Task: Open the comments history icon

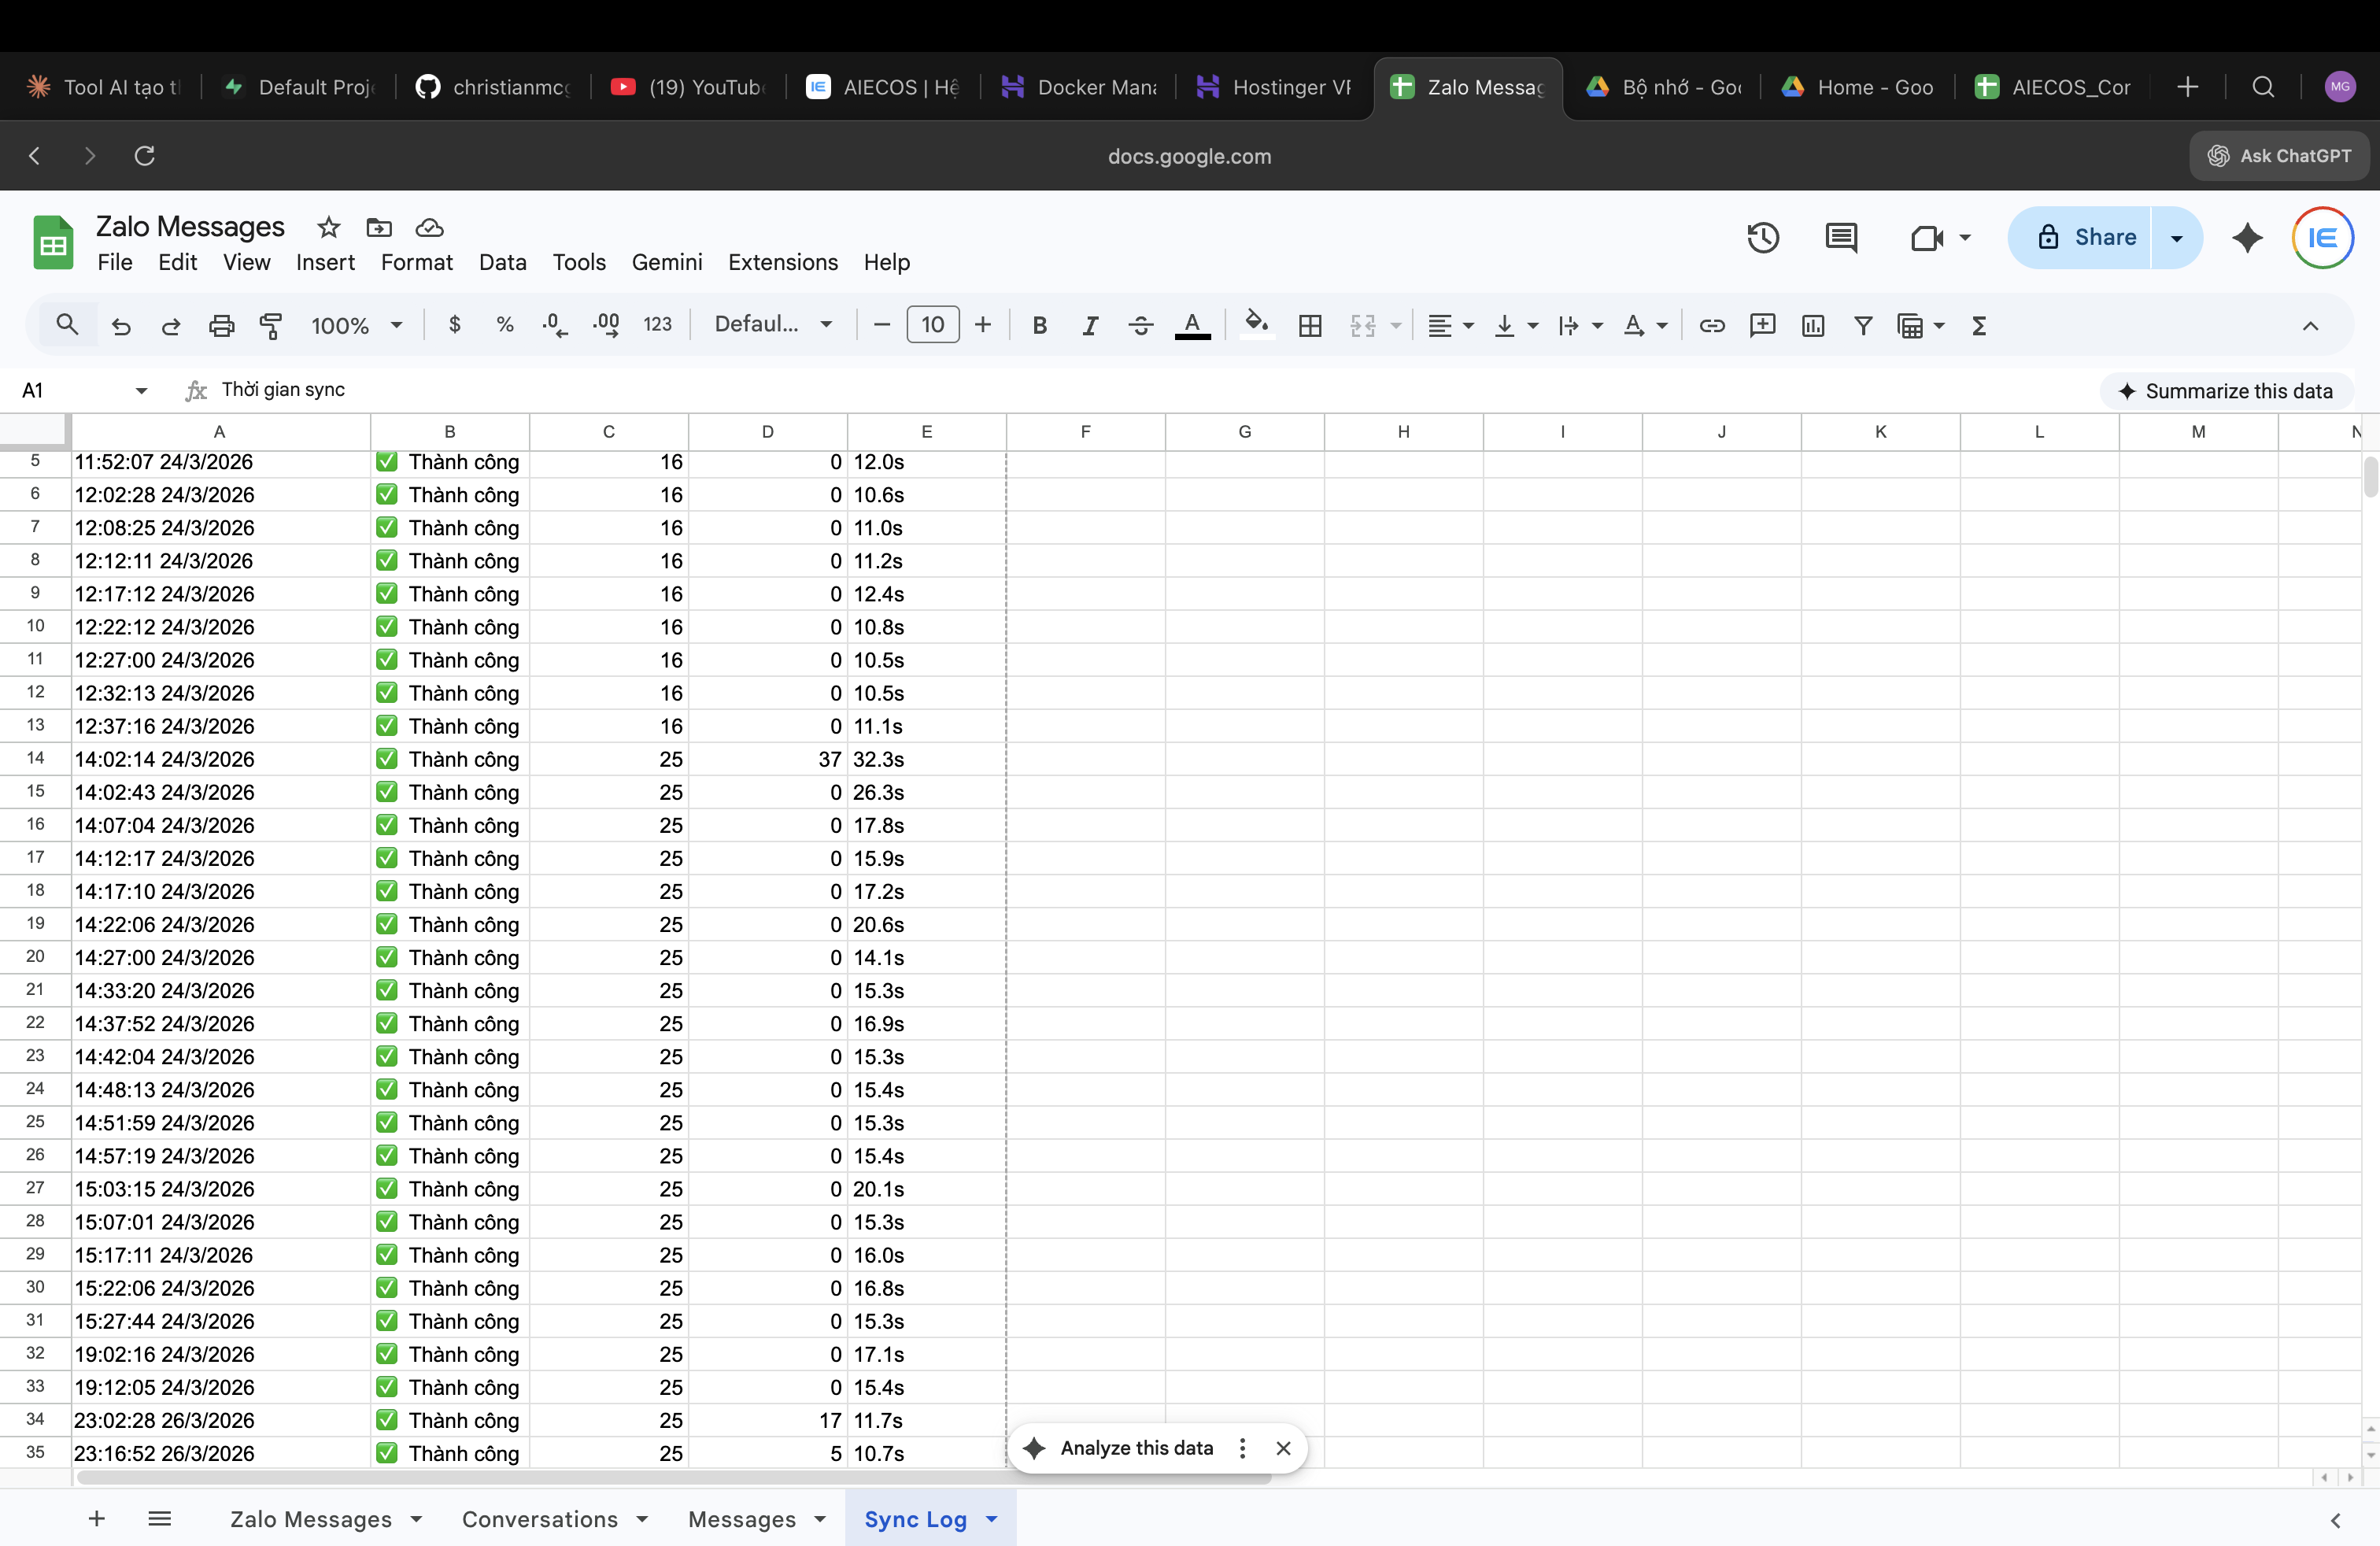Action: pos(1841,238)
